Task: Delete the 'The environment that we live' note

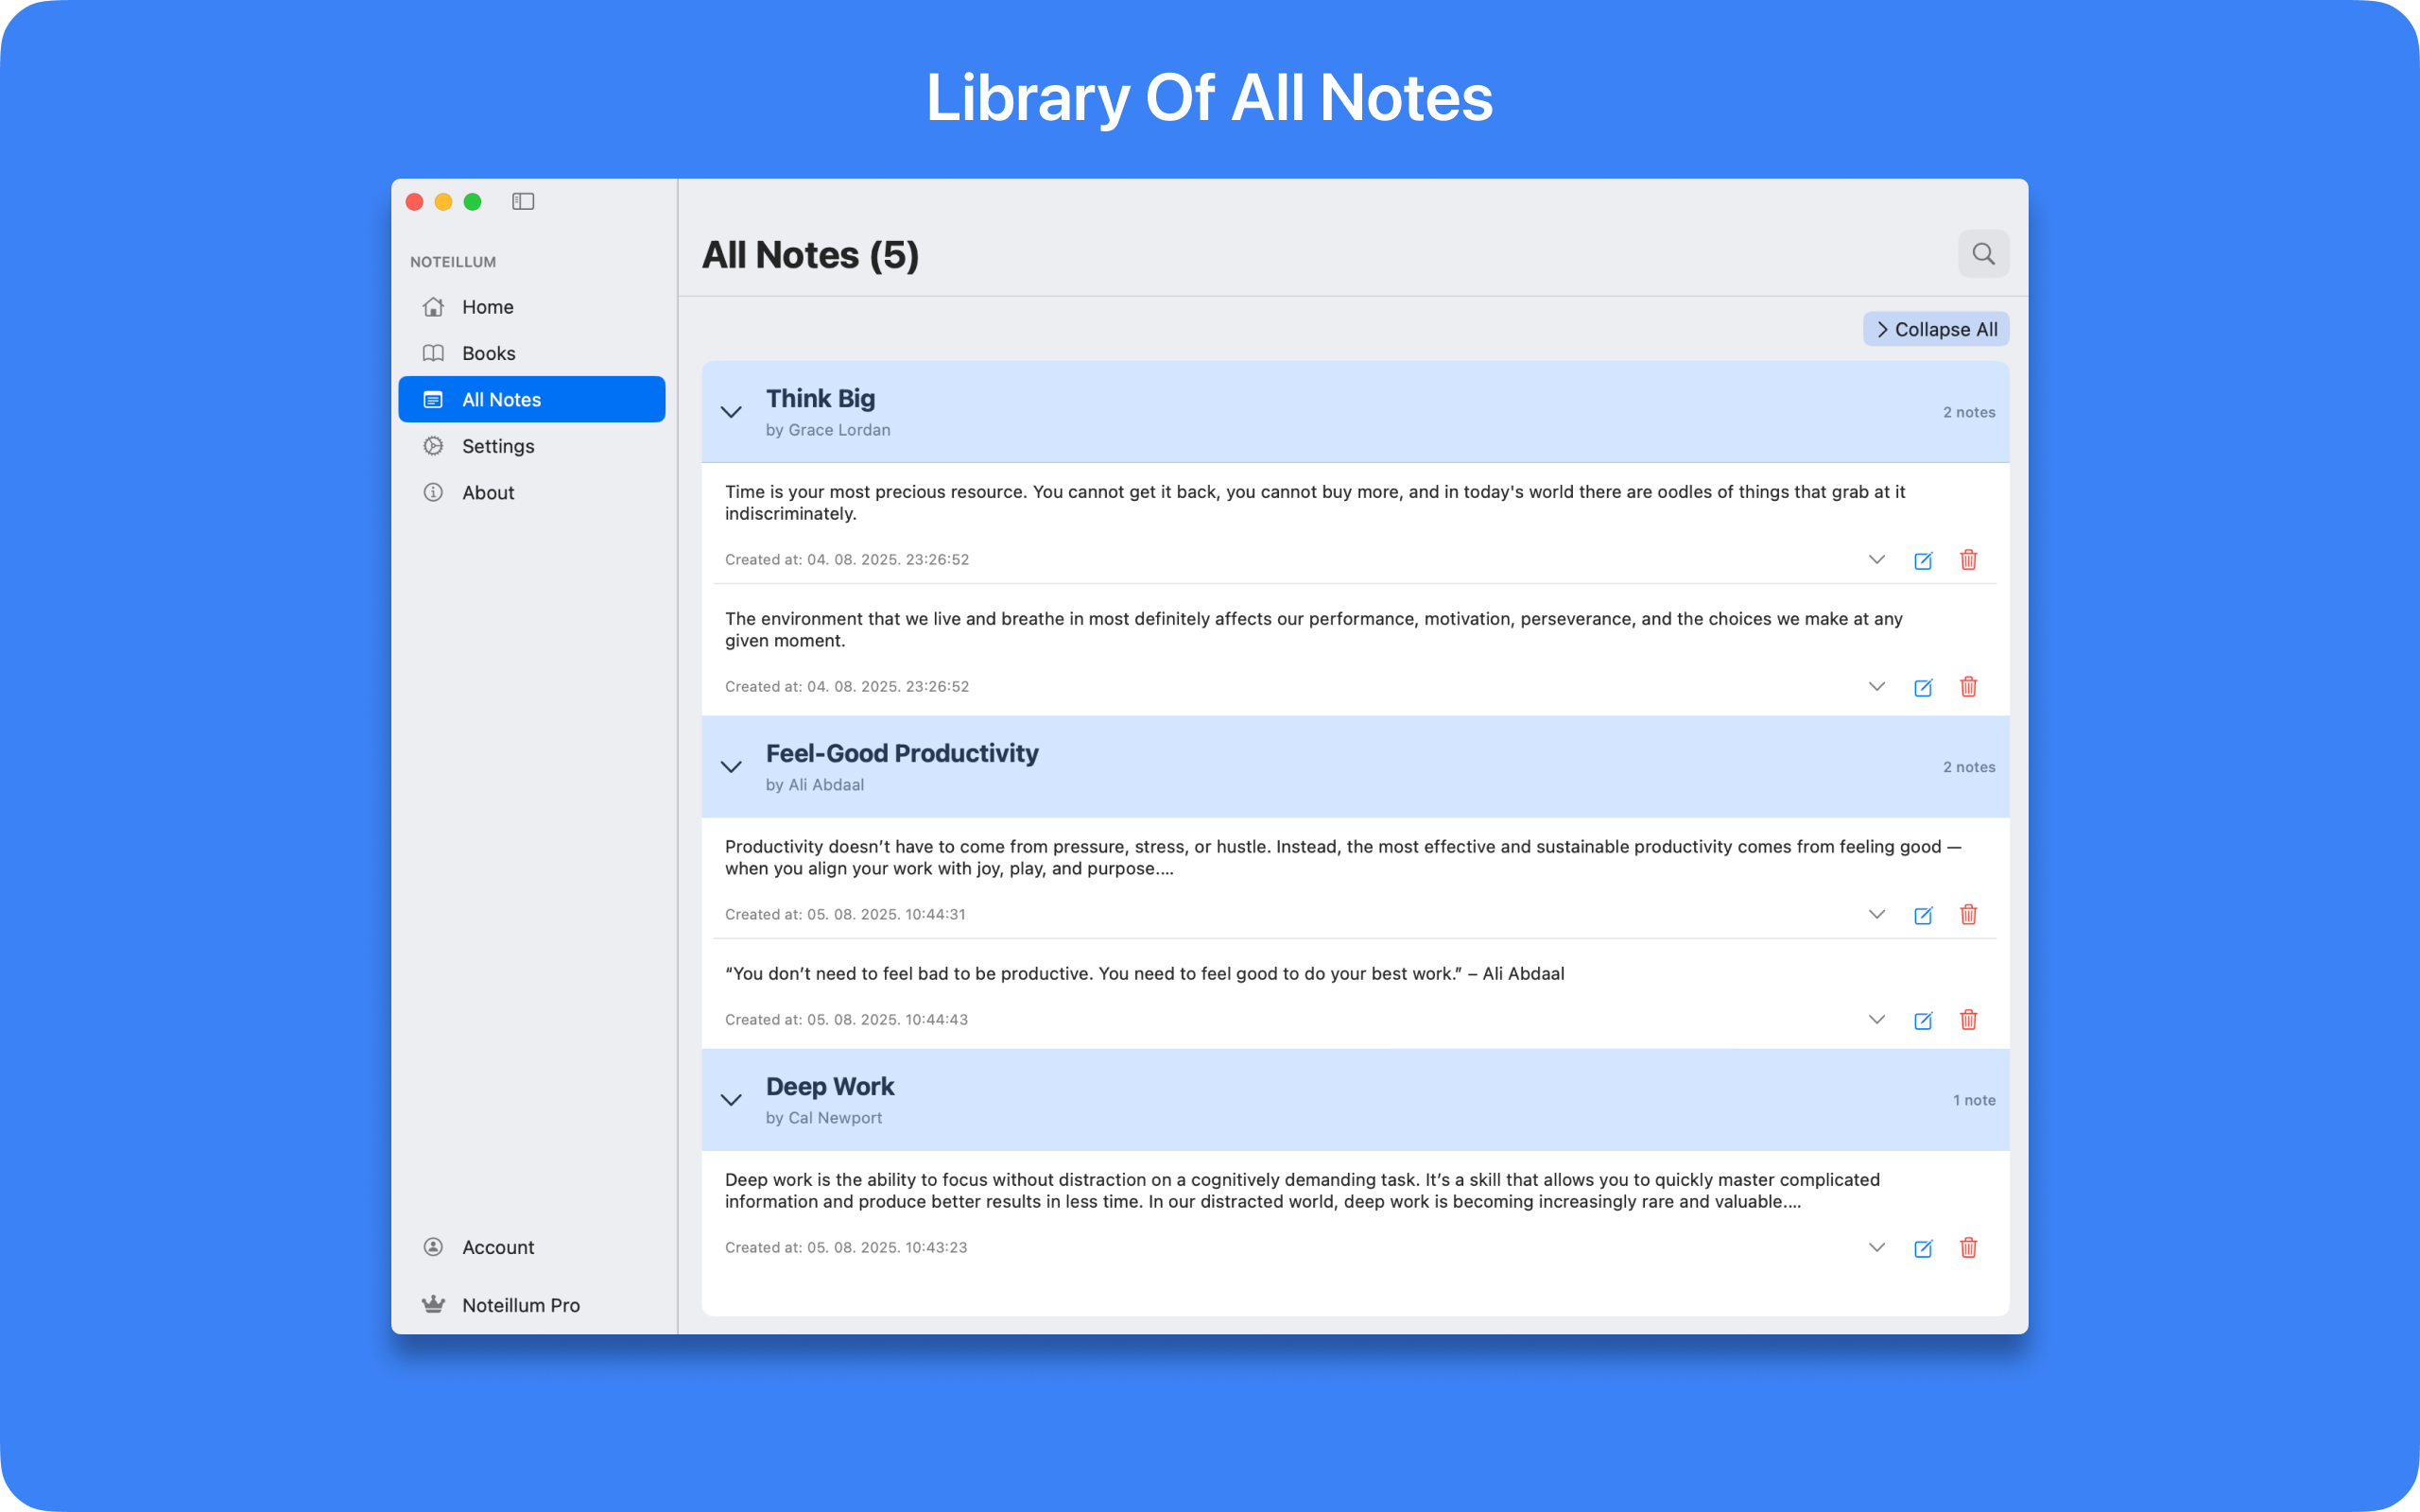Action: coord(1968,687)
